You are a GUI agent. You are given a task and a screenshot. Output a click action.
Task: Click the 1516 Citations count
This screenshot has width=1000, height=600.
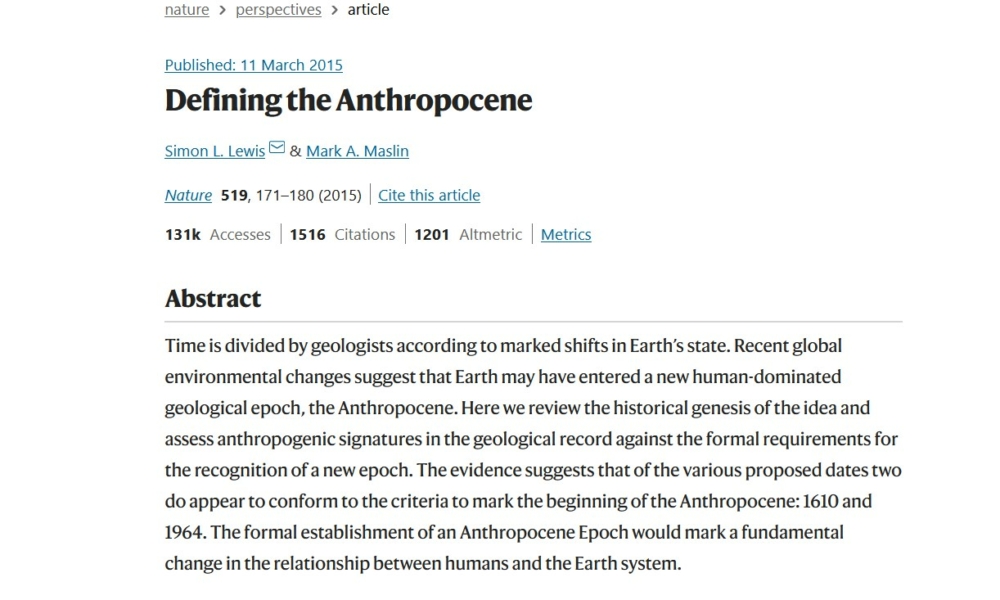342,234
